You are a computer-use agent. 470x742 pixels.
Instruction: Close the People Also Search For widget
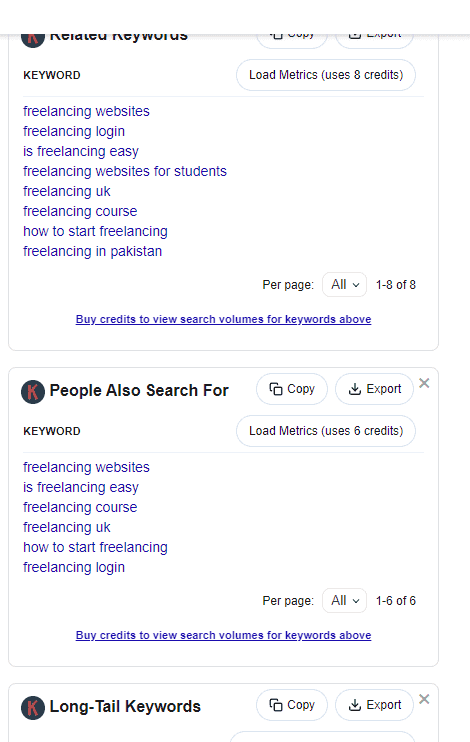pyautogui.click(x=424, y=383)
